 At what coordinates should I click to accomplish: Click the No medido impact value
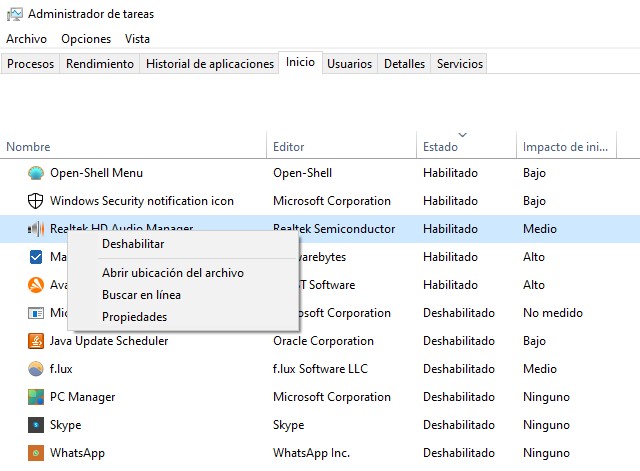tap(553, 313)
